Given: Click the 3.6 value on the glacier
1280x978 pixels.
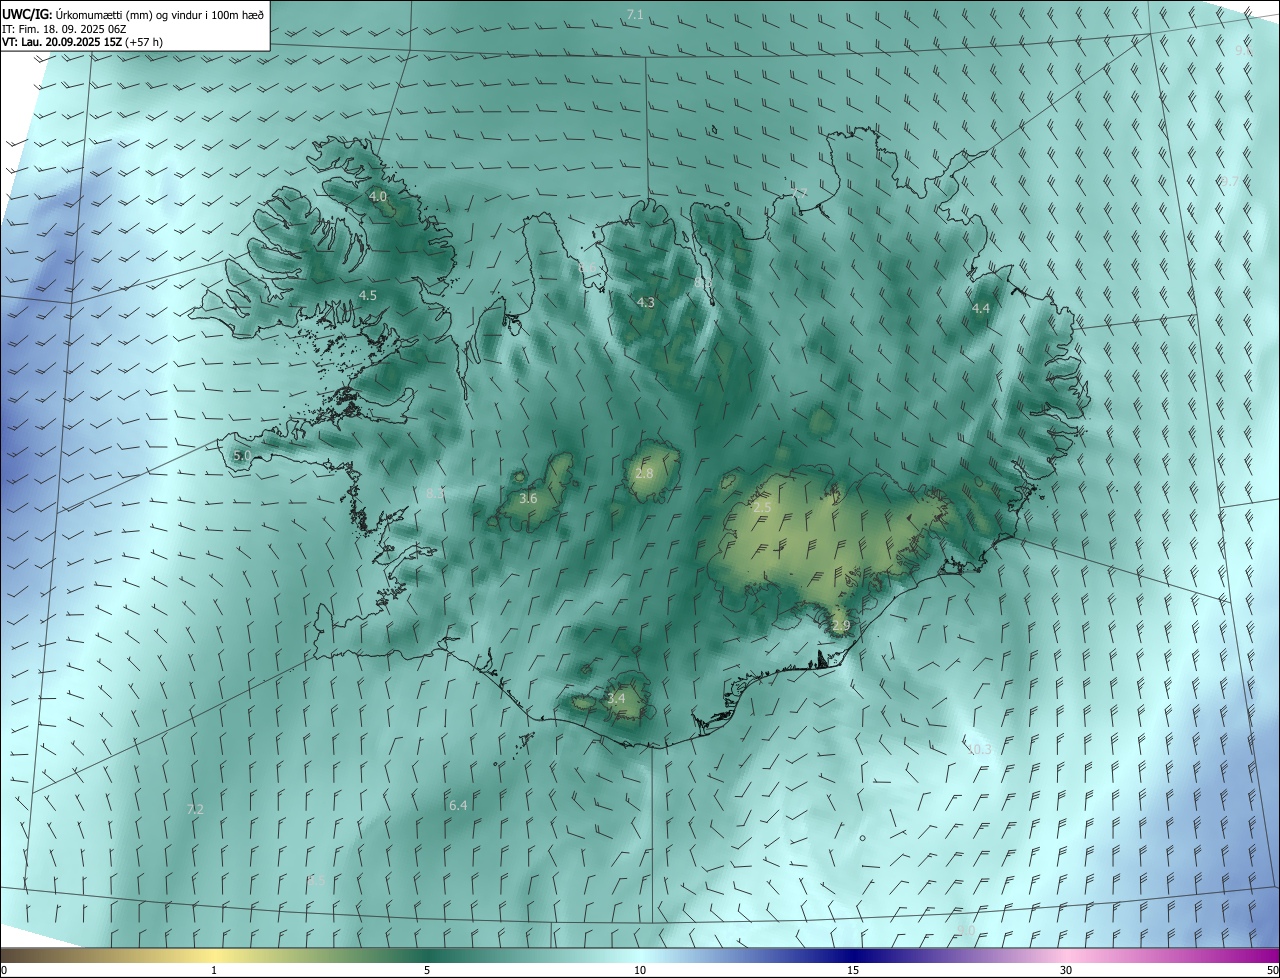Looking at the screenshot, I should point(529,498).
